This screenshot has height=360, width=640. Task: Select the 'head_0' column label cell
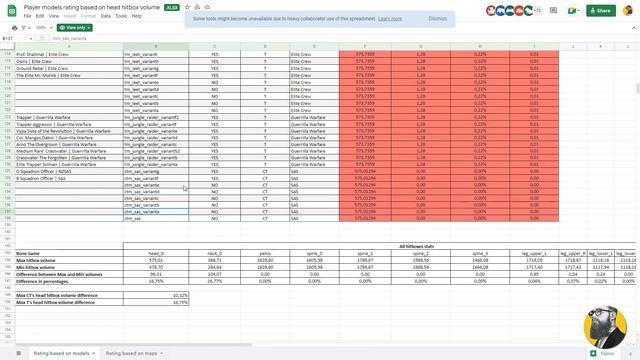click(x=156, y=253)
